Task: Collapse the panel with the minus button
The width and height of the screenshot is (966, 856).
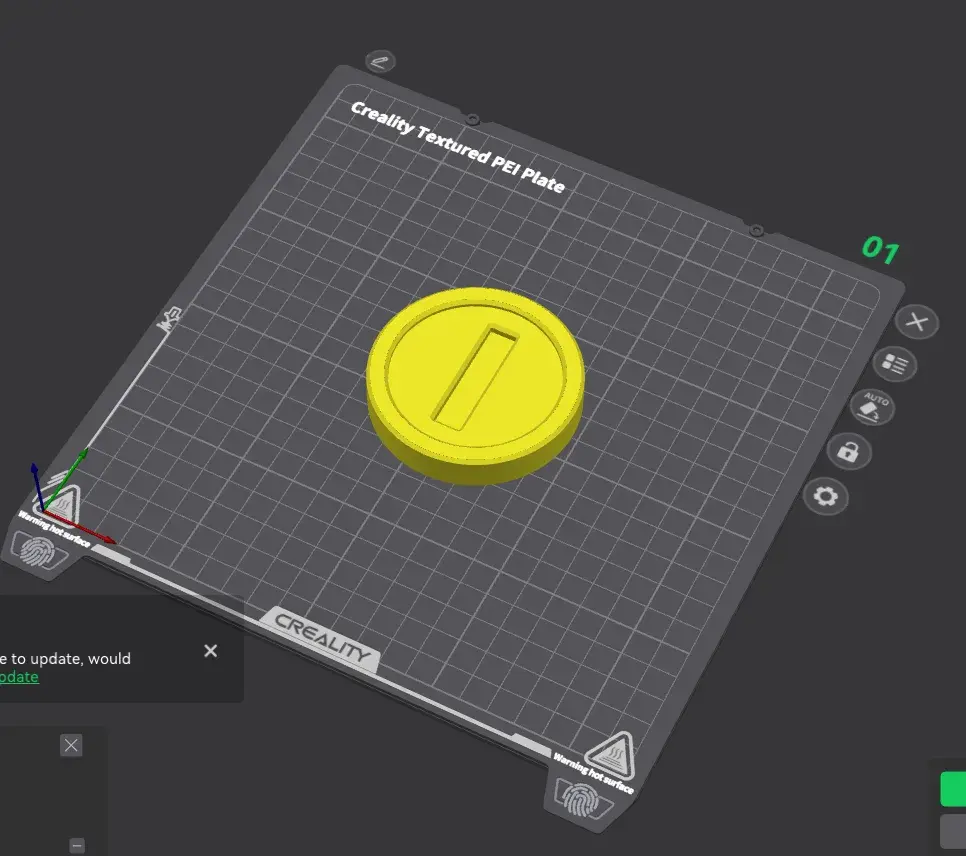Action: pyautogui.click(x=77, y=845)
